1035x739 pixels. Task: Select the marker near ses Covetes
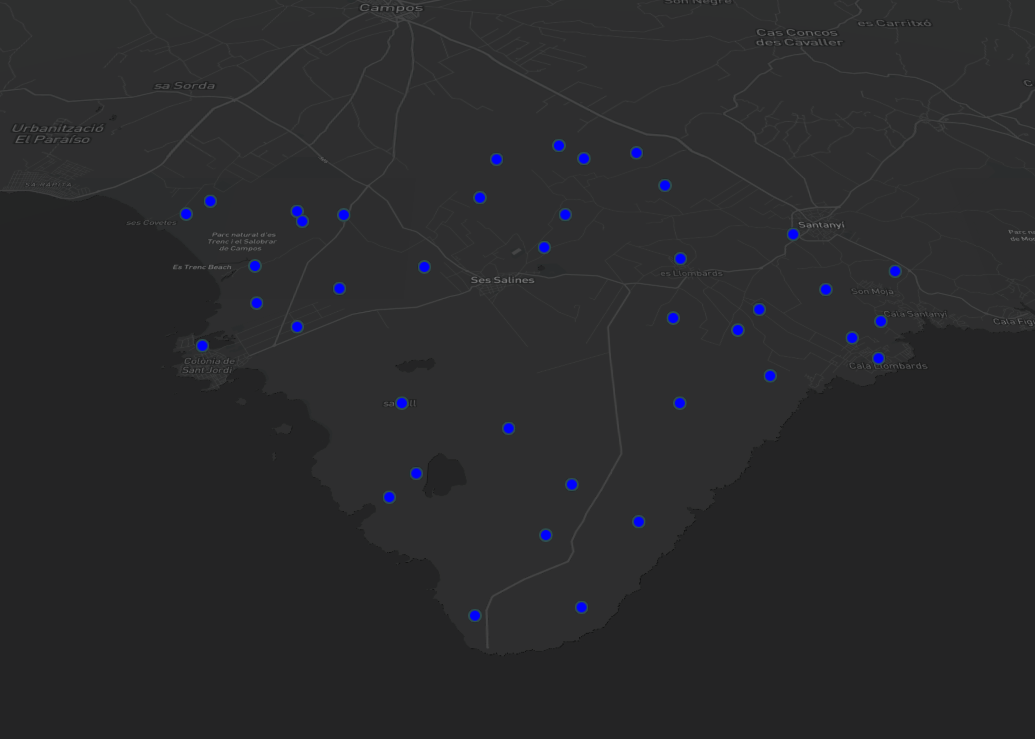point(185,213)
